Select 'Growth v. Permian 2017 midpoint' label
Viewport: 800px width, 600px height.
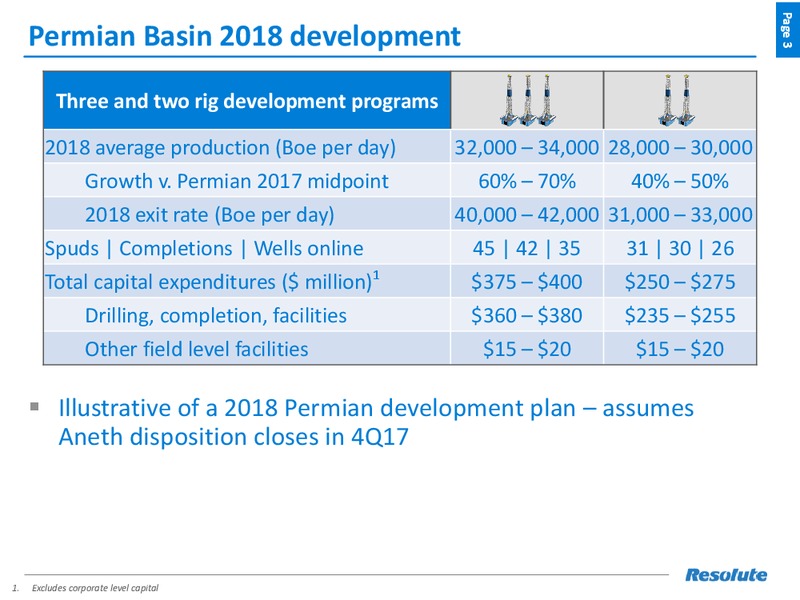[237, 181]
